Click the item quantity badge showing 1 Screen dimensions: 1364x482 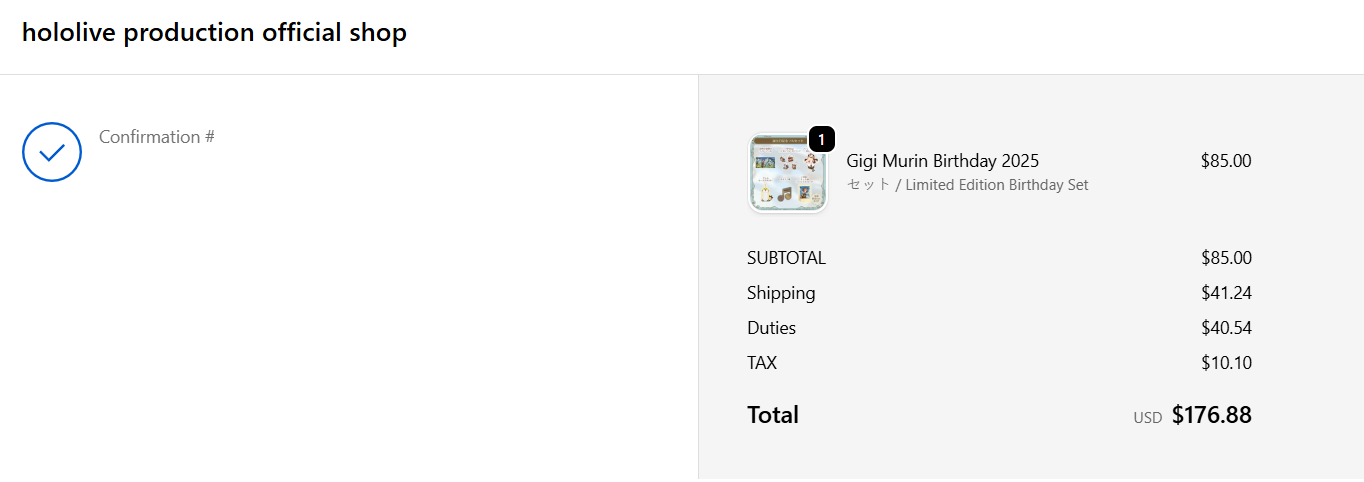pos(821,140)
